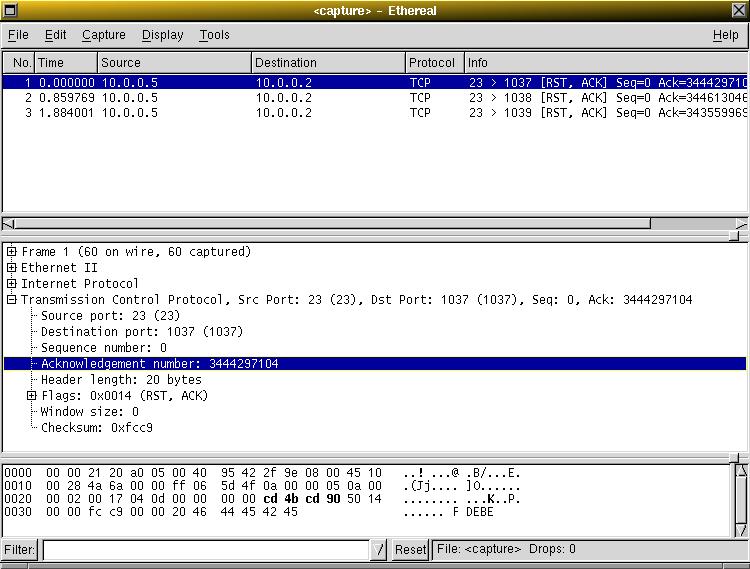Select the Window size: 0 field
Image resolution: width=750 pixels, height=569 pixels.
point(90,412)
